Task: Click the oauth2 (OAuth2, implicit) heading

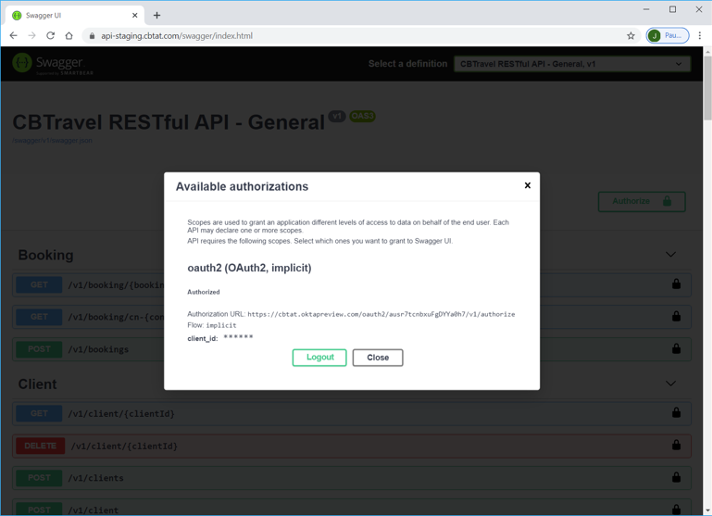Action: coord(249,268)
